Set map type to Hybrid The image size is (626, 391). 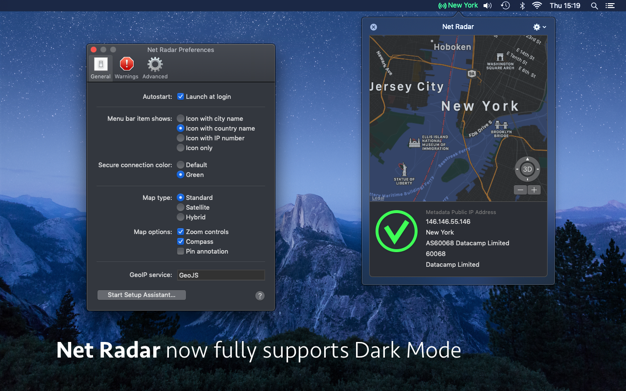pos(180,217)
